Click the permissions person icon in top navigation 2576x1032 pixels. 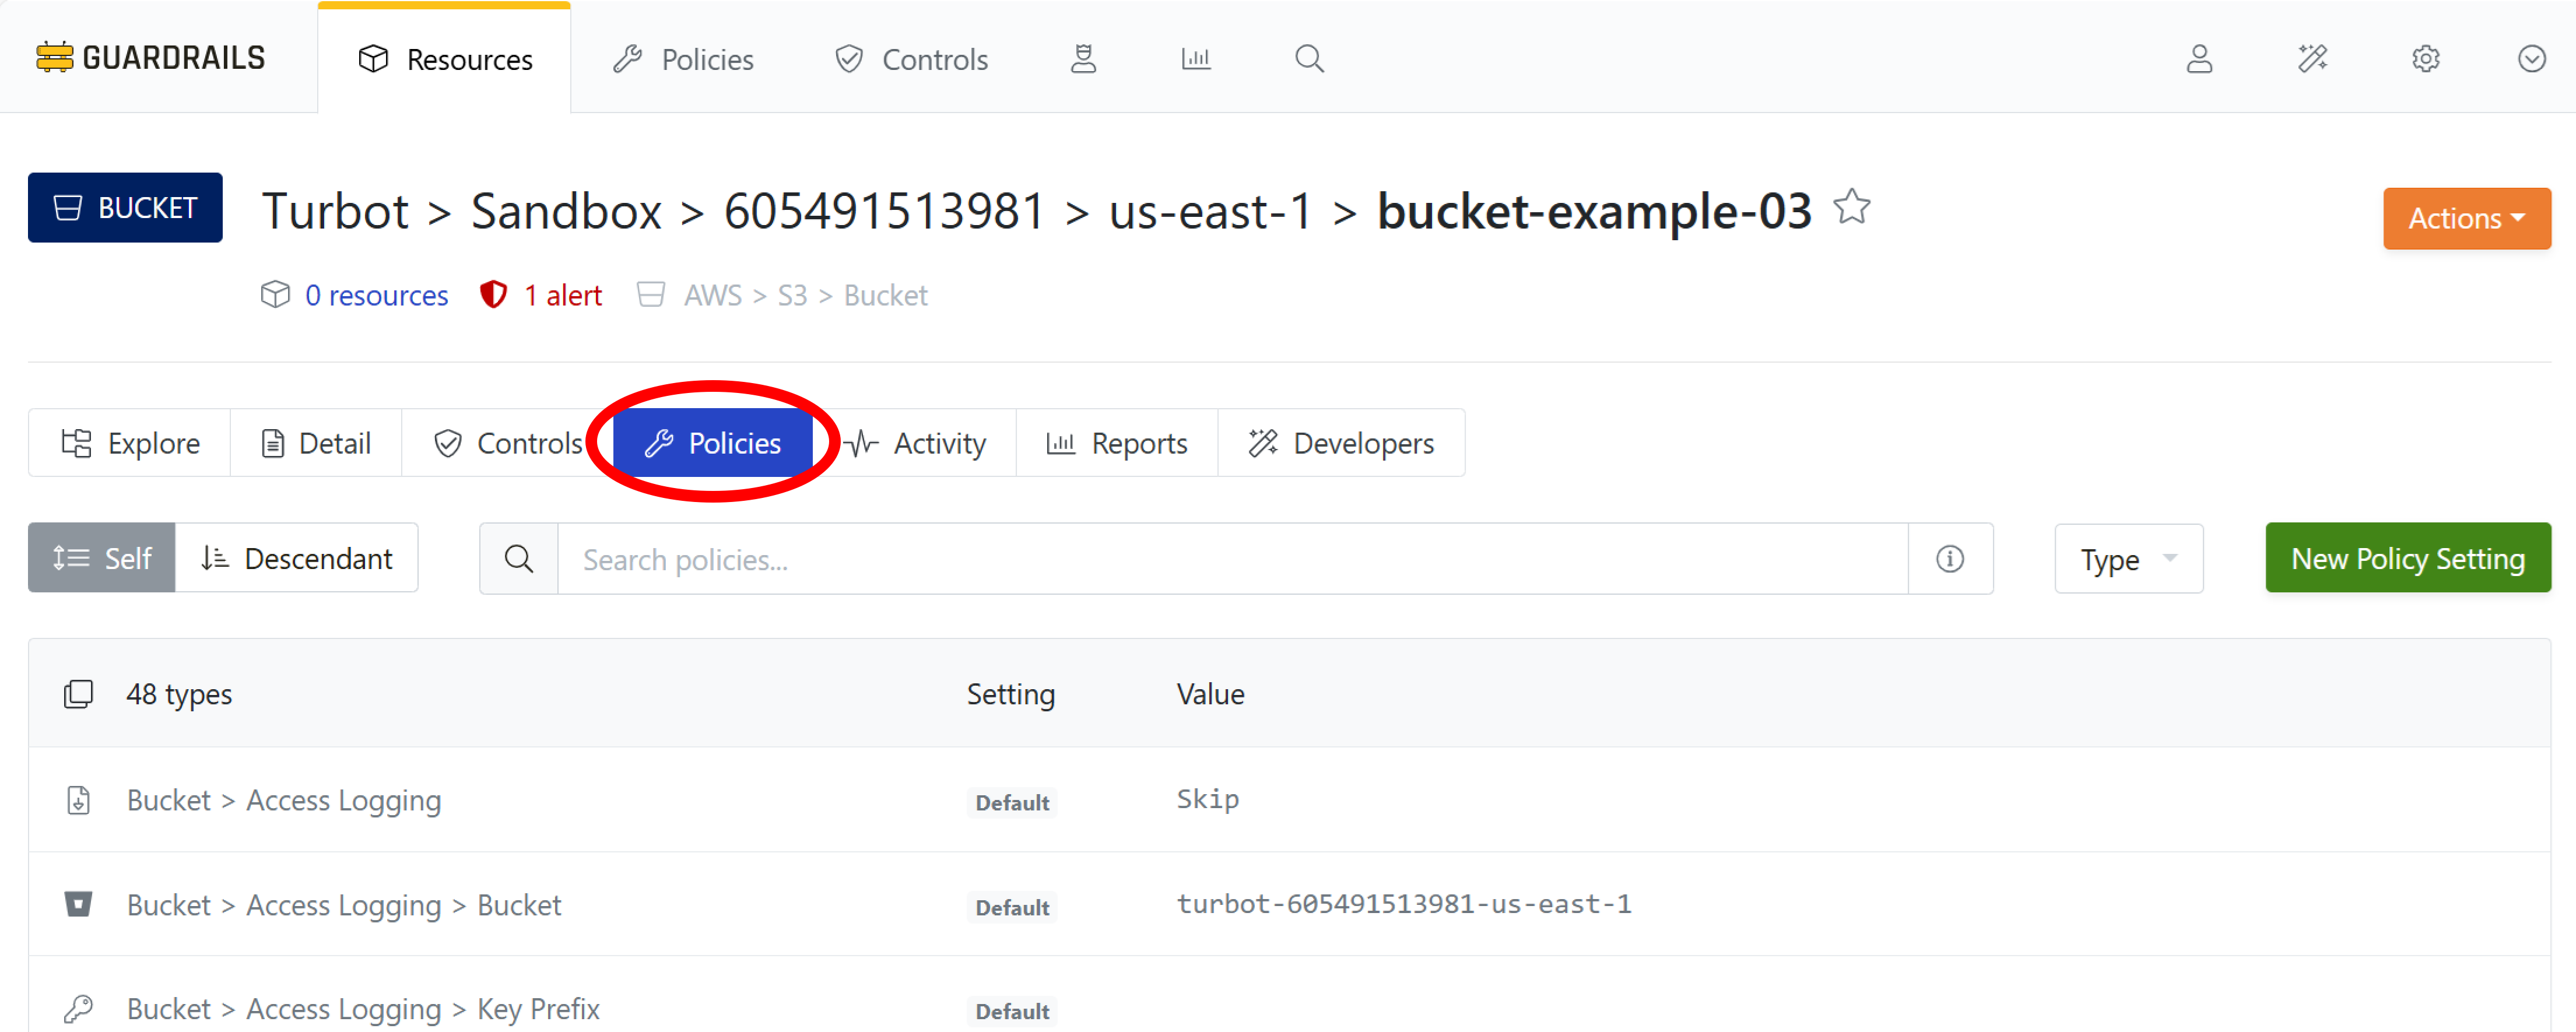point(1083,59)
